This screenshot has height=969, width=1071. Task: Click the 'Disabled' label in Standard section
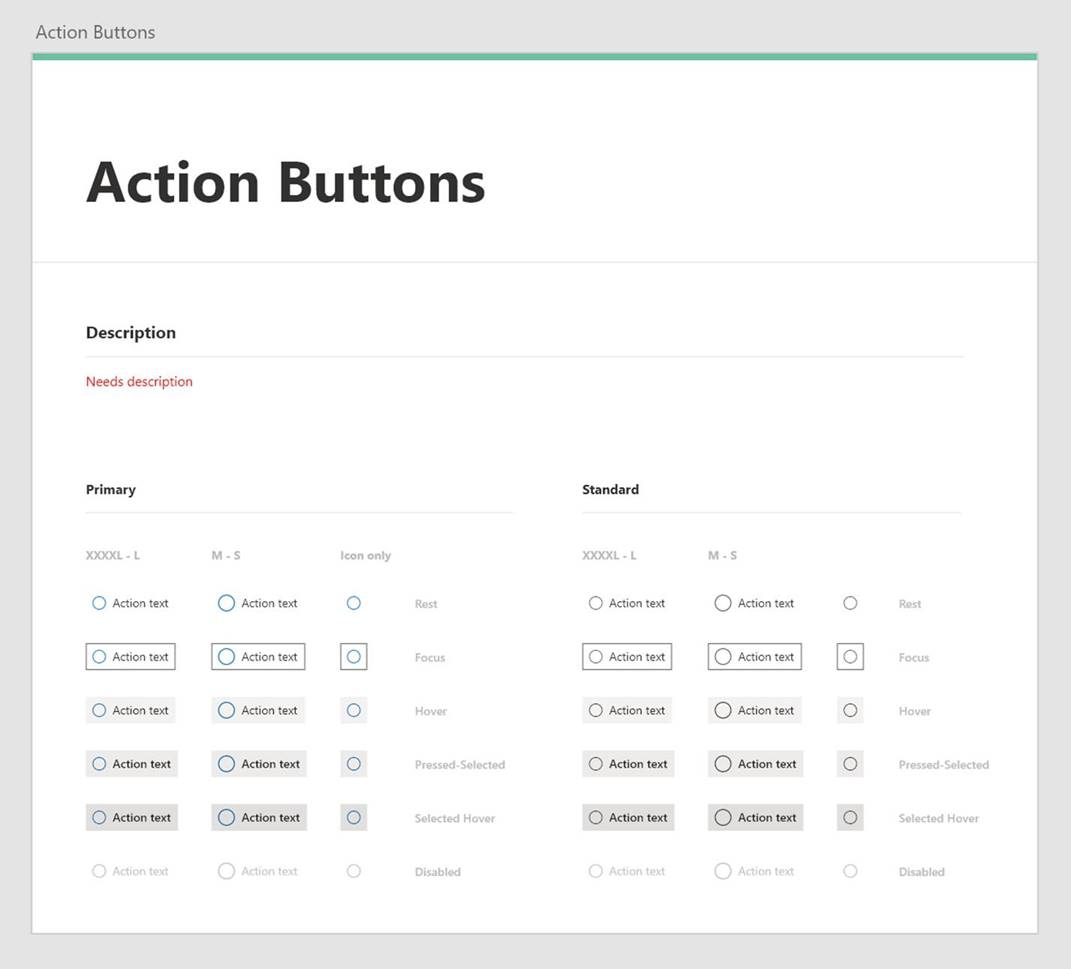[x=922, y=871]
